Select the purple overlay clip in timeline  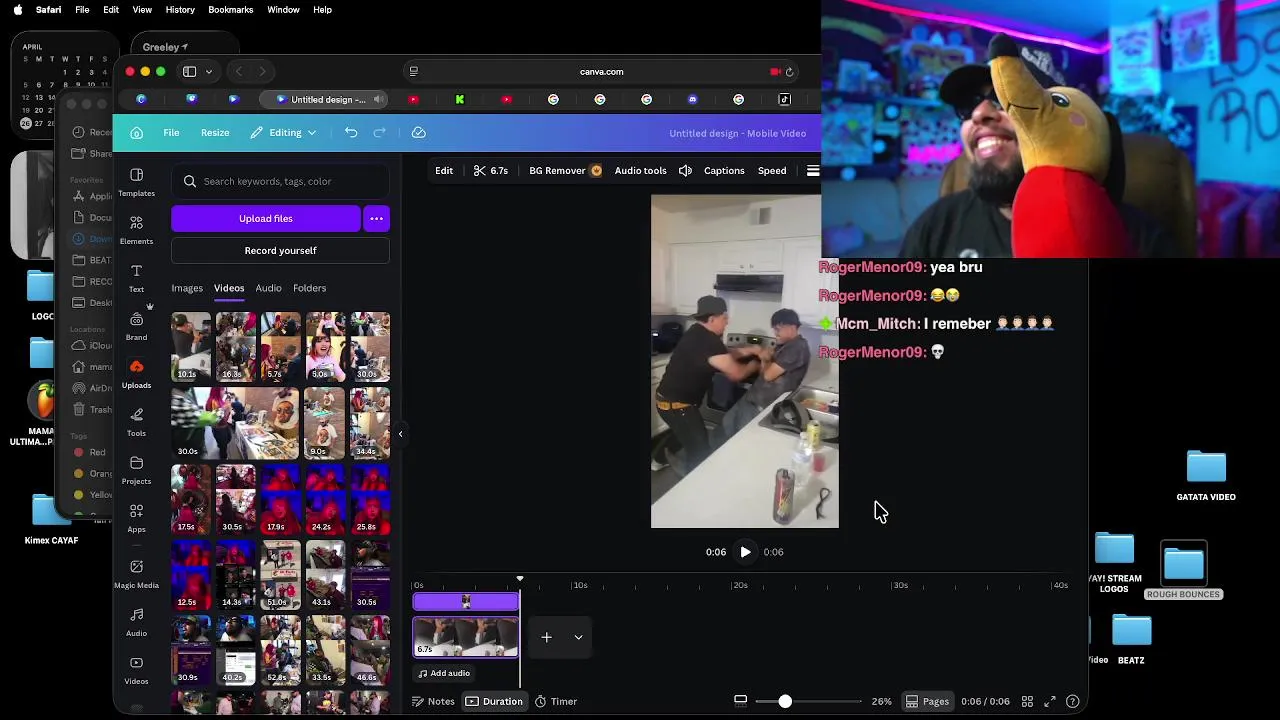coord(466,602)
